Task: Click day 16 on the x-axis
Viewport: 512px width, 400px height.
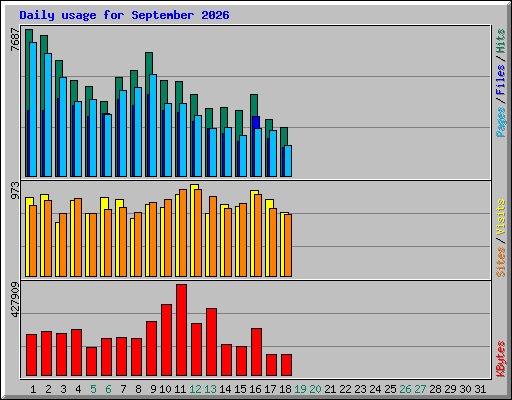Action: click(255, 389)
